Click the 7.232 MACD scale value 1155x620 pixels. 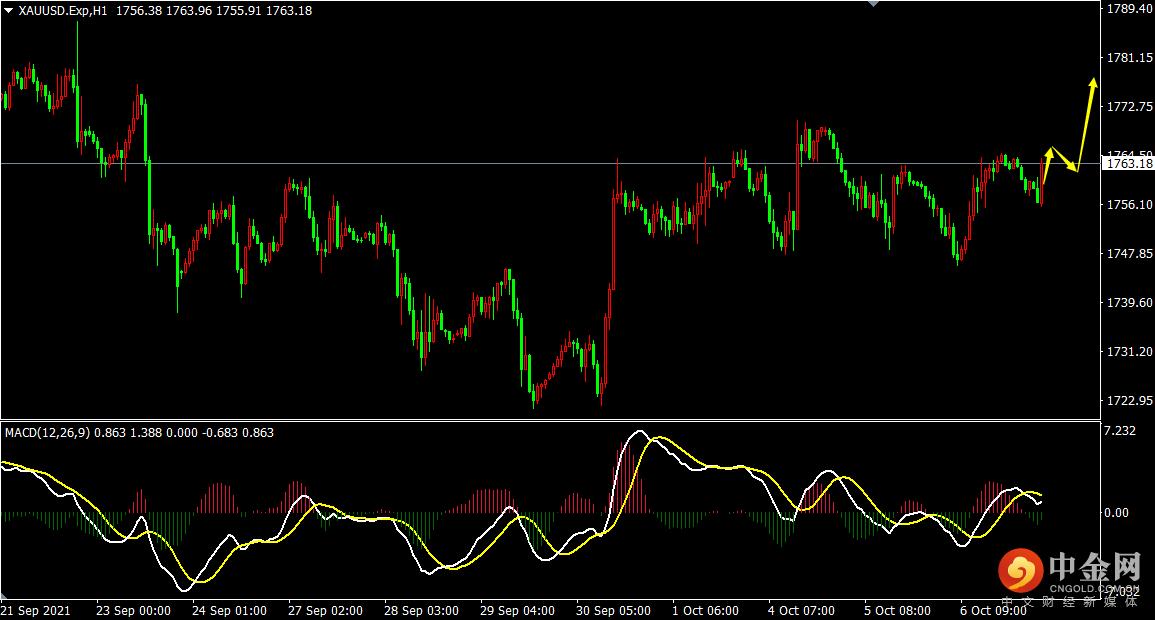point(1119,431)
